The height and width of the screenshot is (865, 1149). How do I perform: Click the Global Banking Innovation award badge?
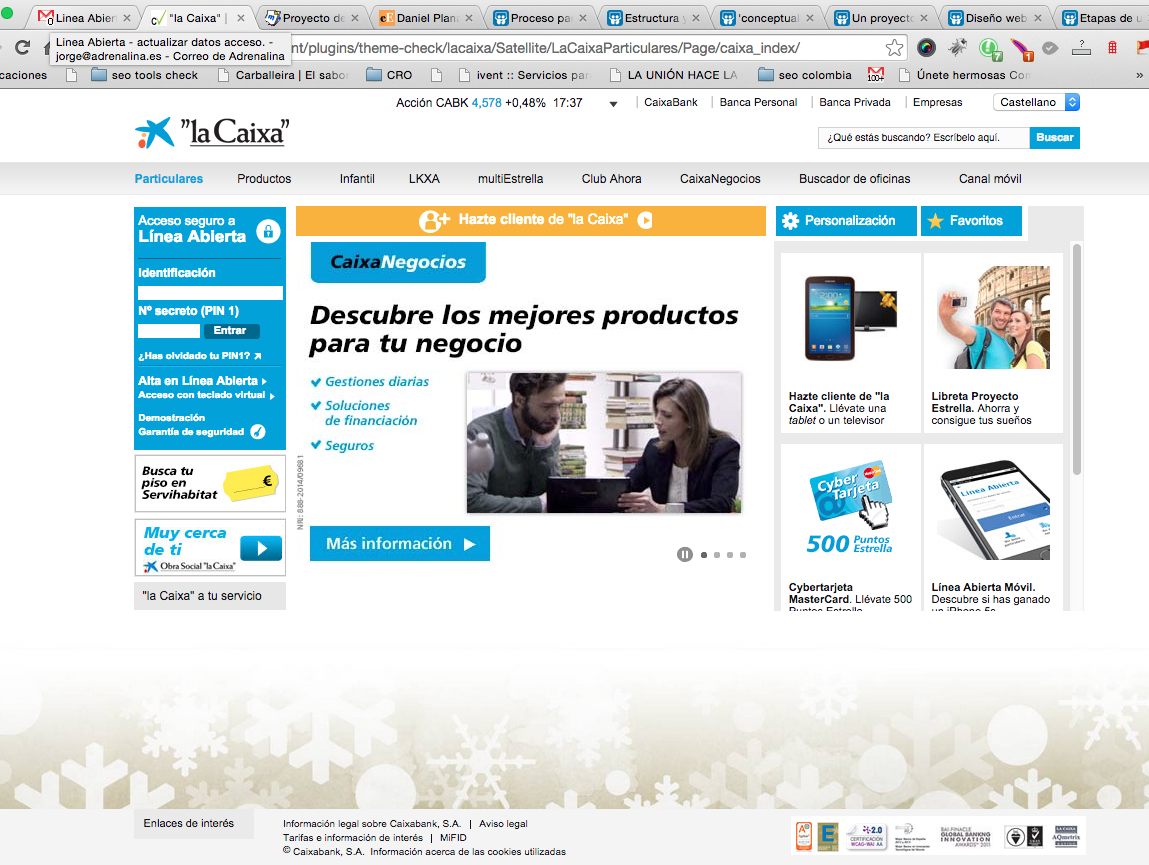(965, 836)
